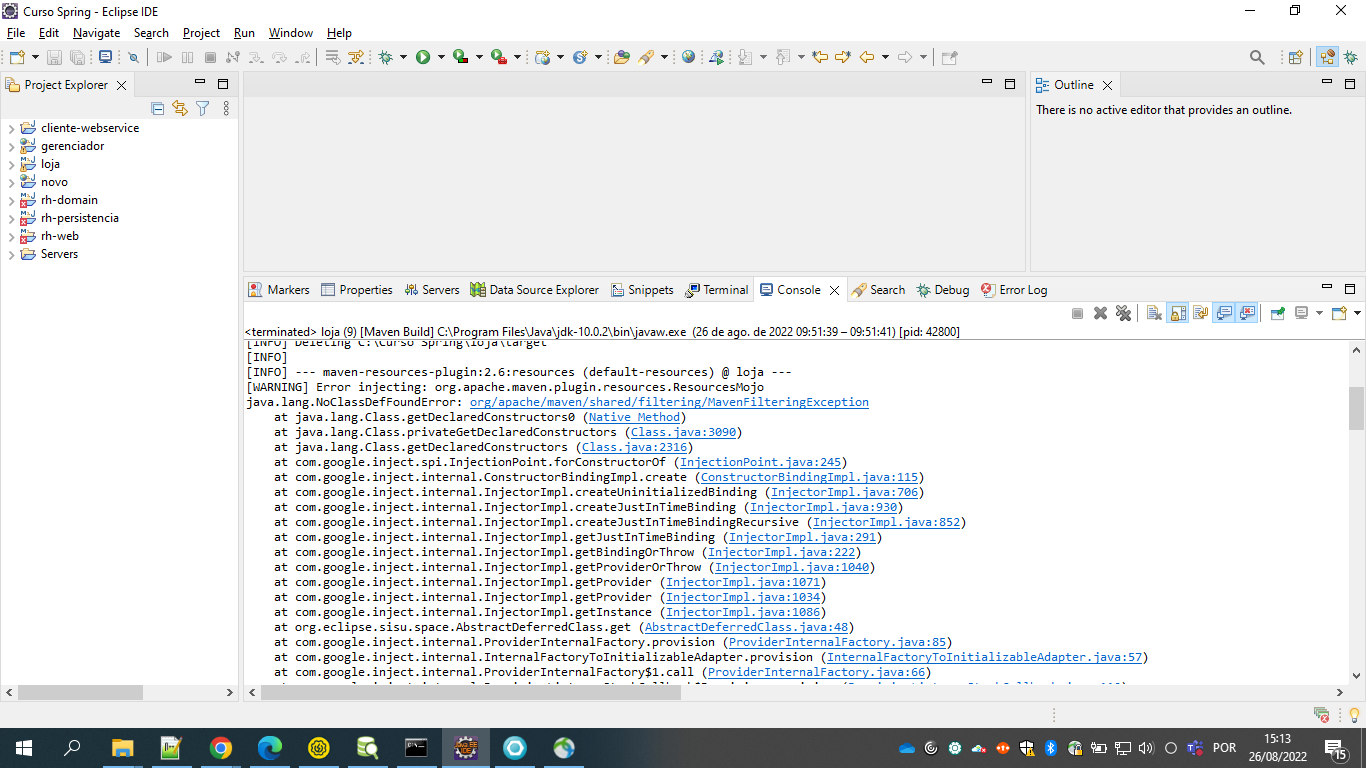Click Remove All Terminated Launches icon
The image size is (1366, 768).
point(1123,313)
